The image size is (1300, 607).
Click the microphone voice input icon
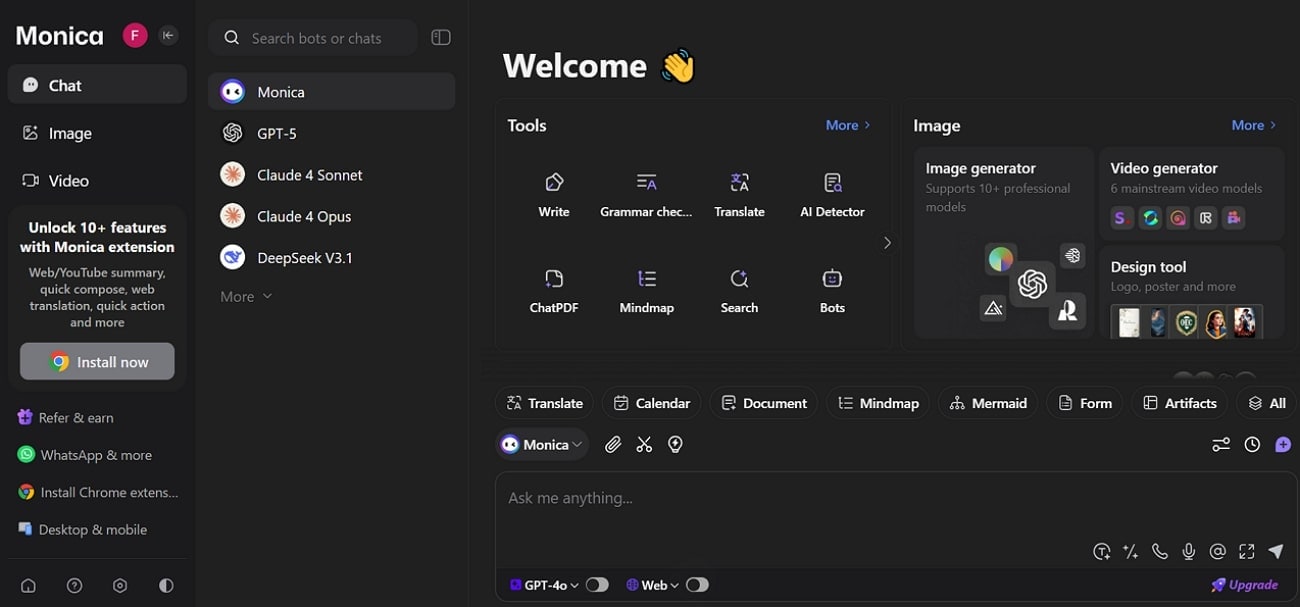(x=1189, y=551)
